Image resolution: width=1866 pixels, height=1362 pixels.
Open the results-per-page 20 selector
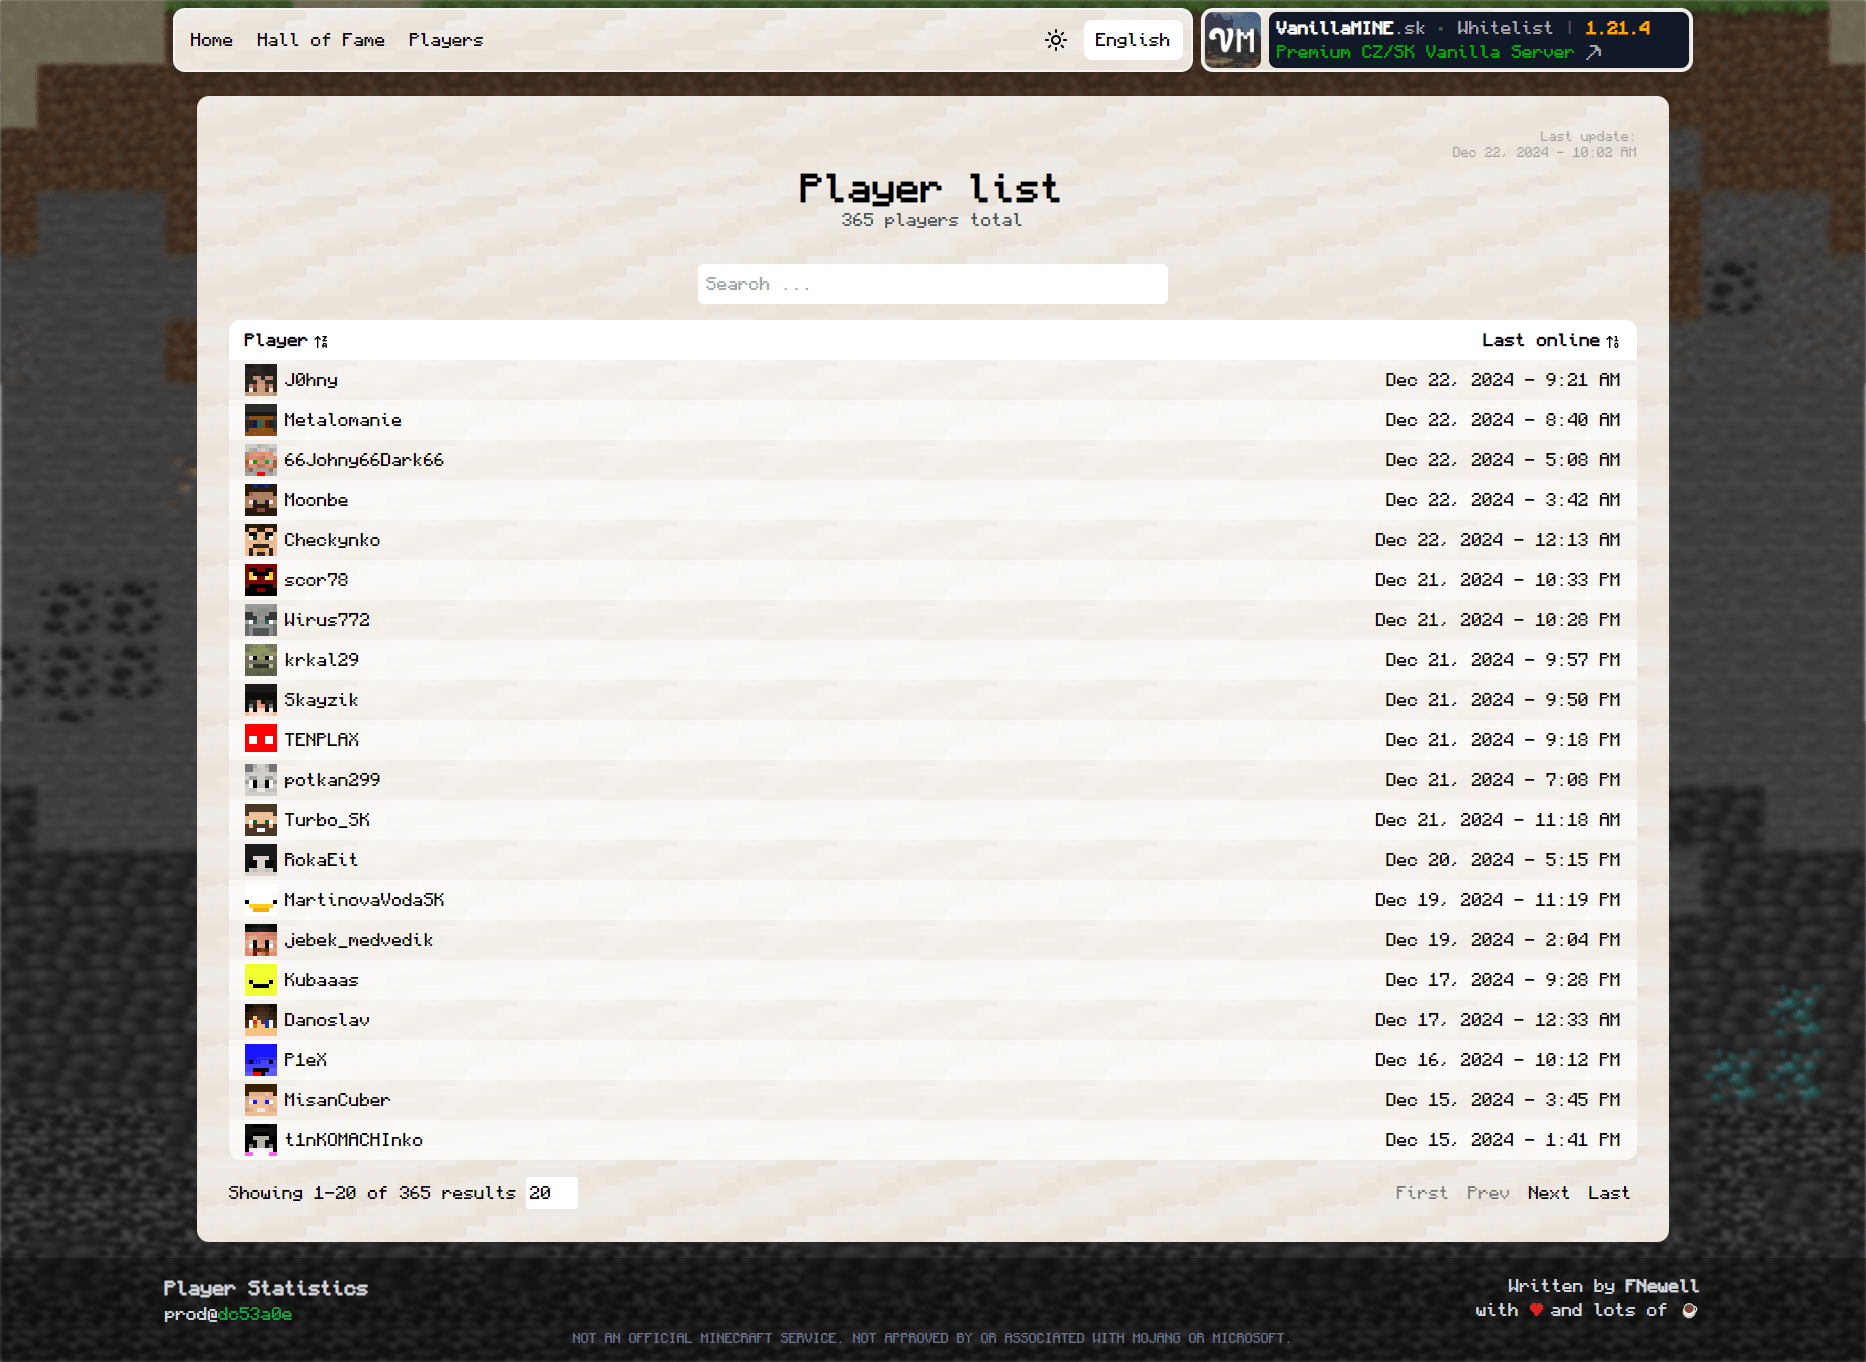(551, 1193)
